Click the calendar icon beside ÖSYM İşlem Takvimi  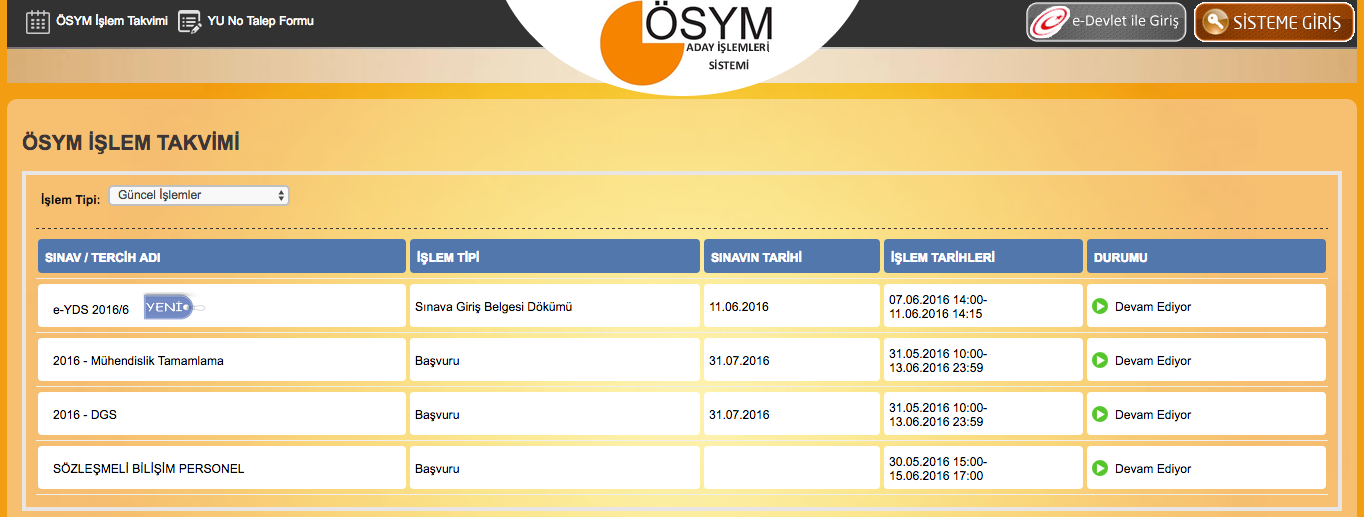(37, 21)
